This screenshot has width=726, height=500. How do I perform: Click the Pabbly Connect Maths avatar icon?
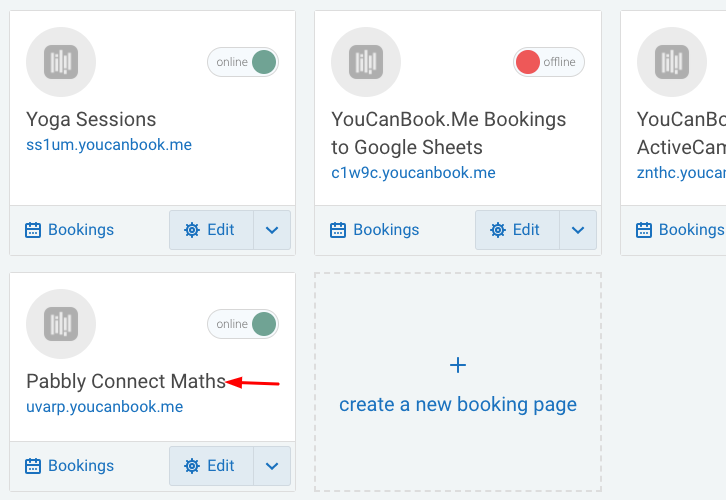pos(61,324)
